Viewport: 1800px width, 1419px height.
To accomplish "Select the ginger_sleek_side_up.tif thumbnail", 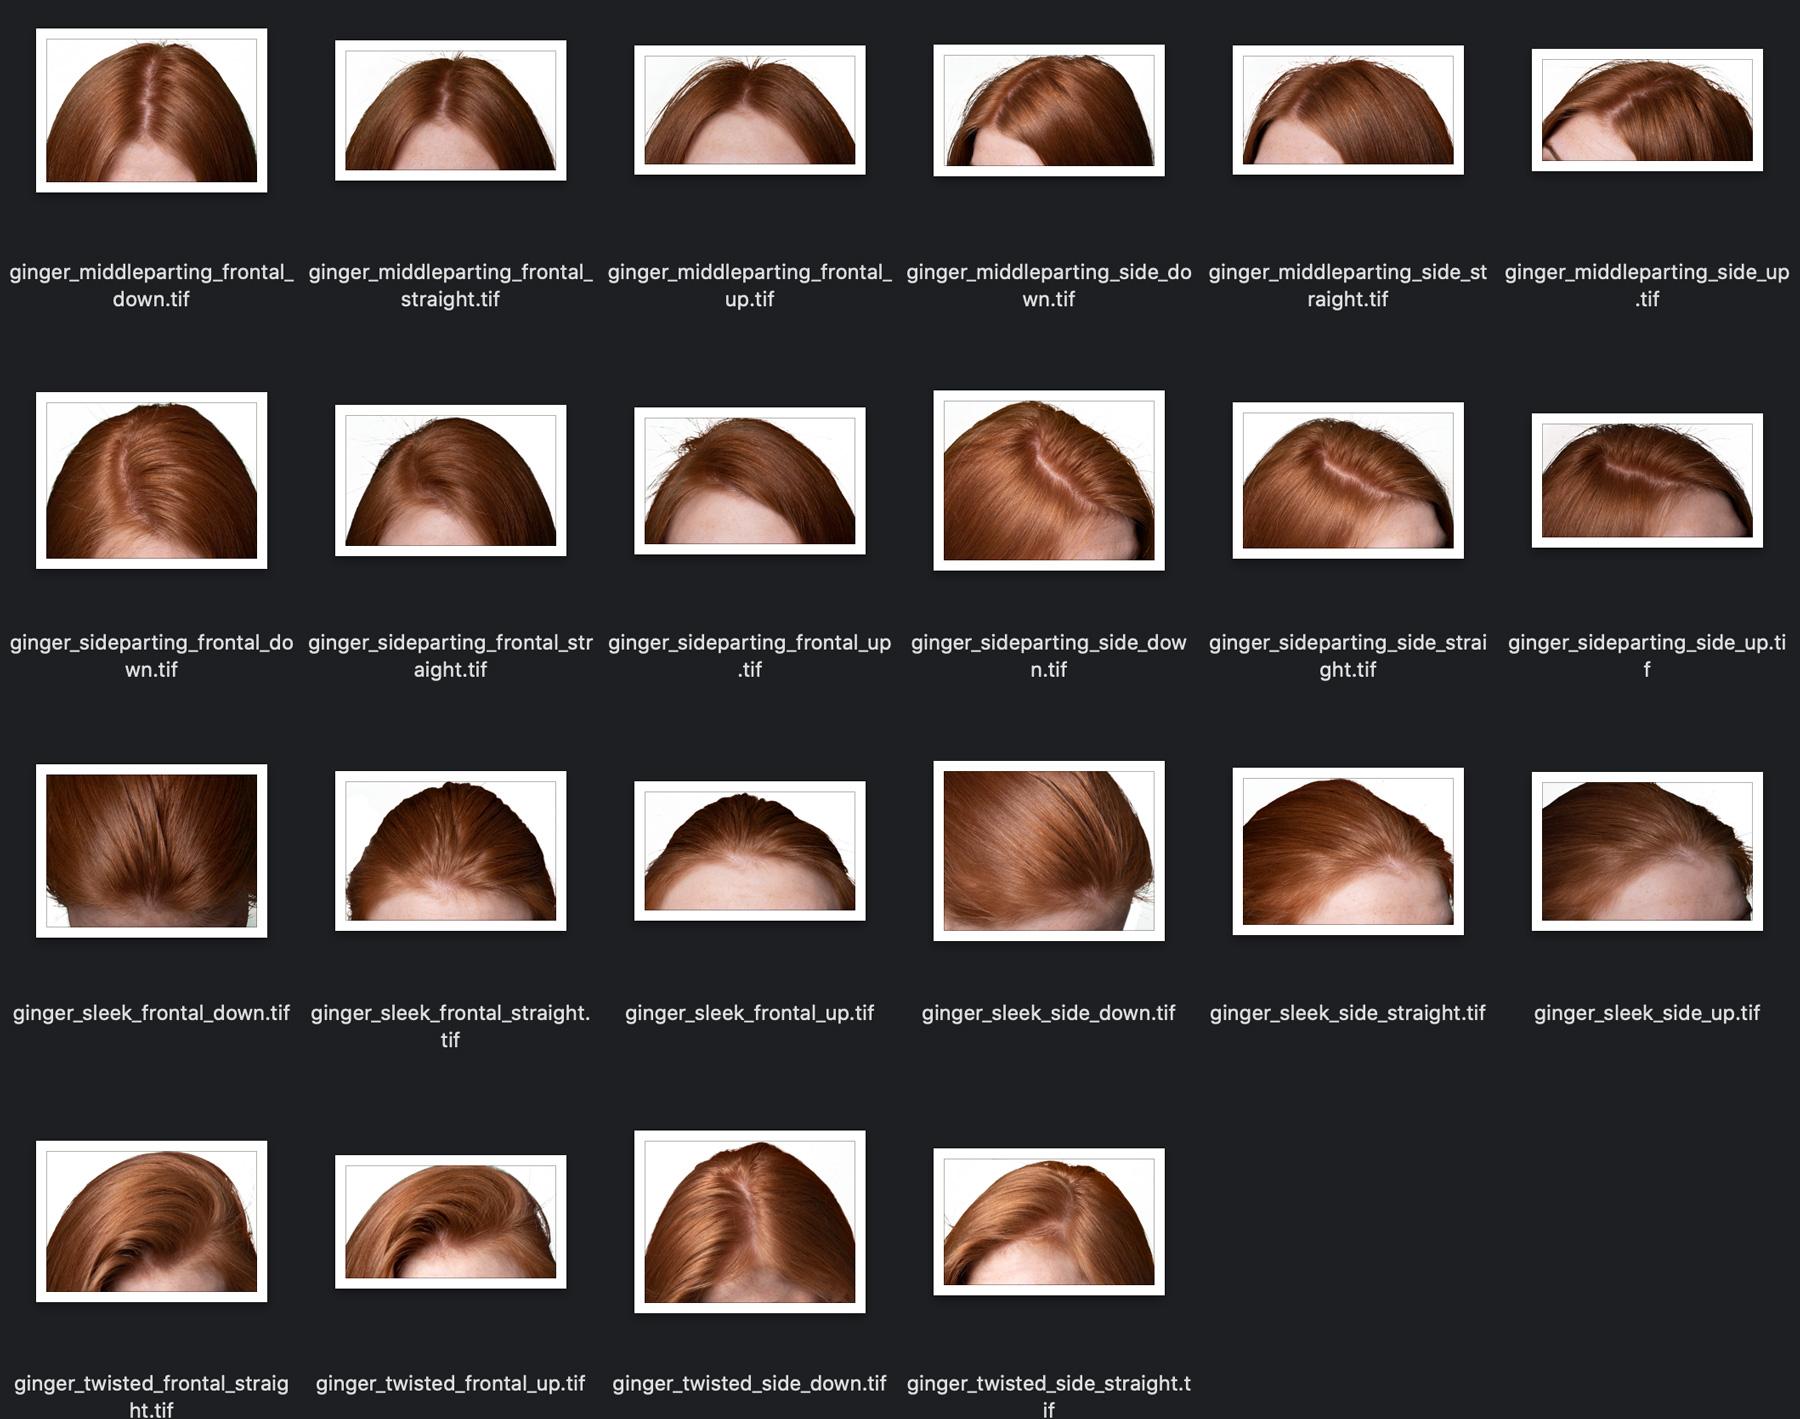I will [1647, 851].
